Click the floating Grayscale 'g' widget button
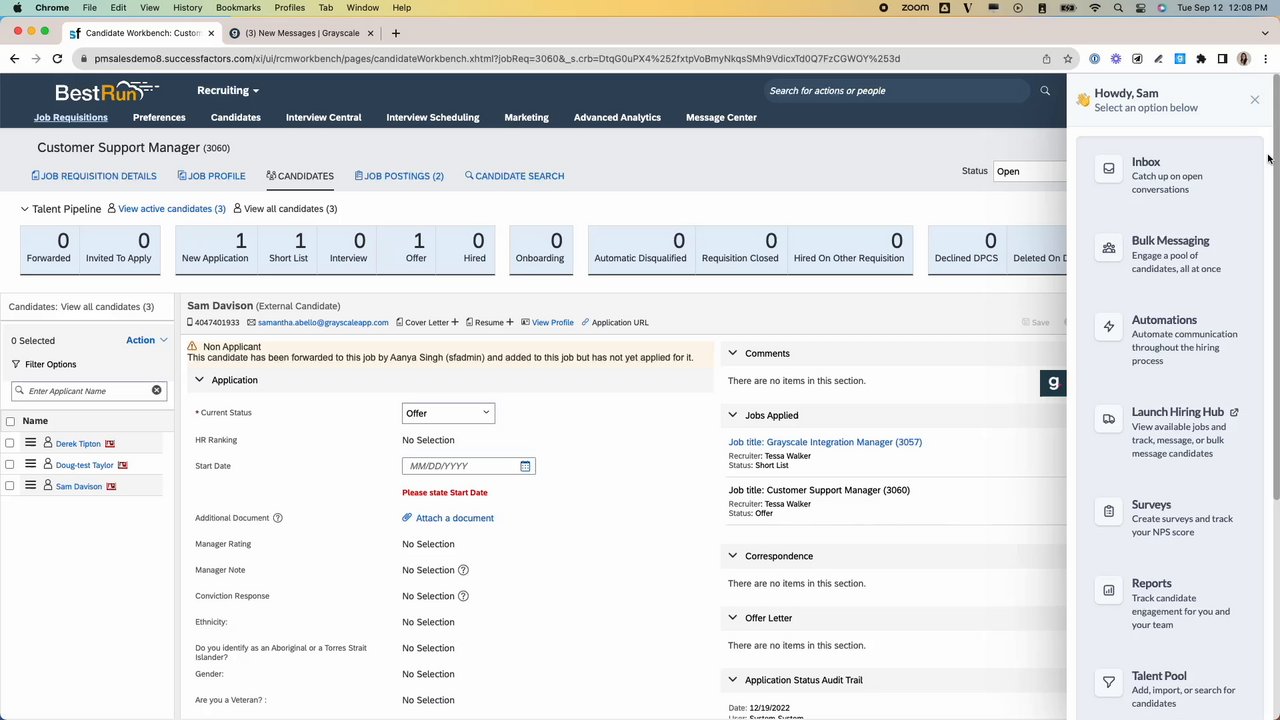 coord(1053,383)
